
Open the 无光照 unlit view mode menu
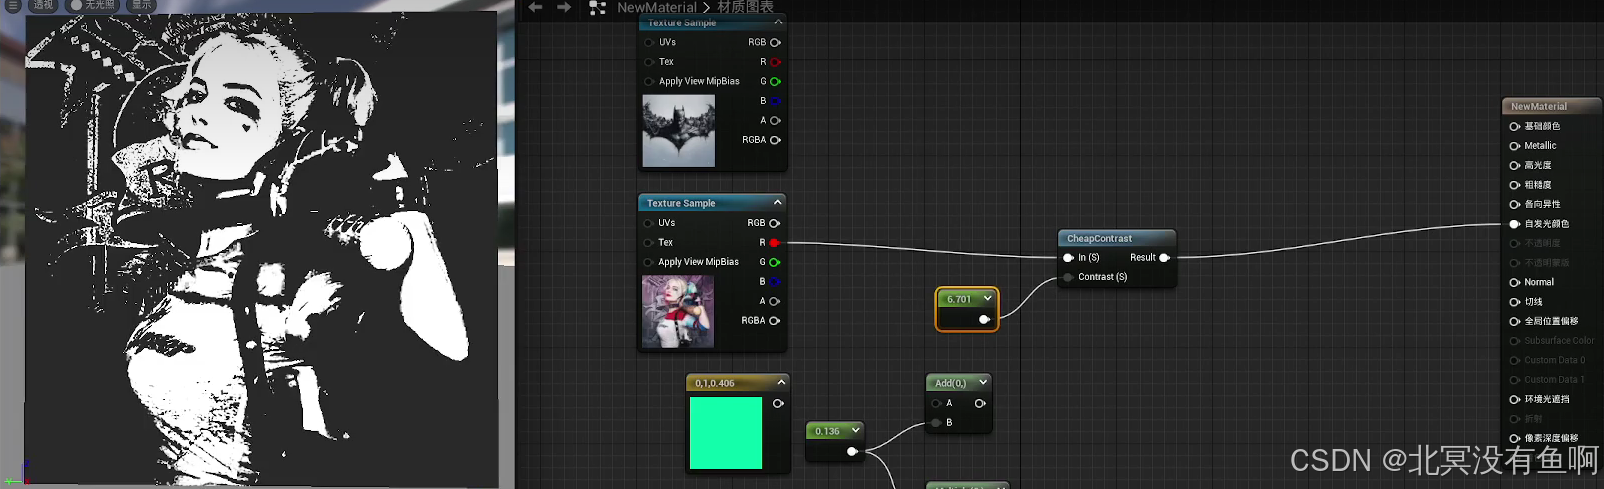click(x=93, y=5)
